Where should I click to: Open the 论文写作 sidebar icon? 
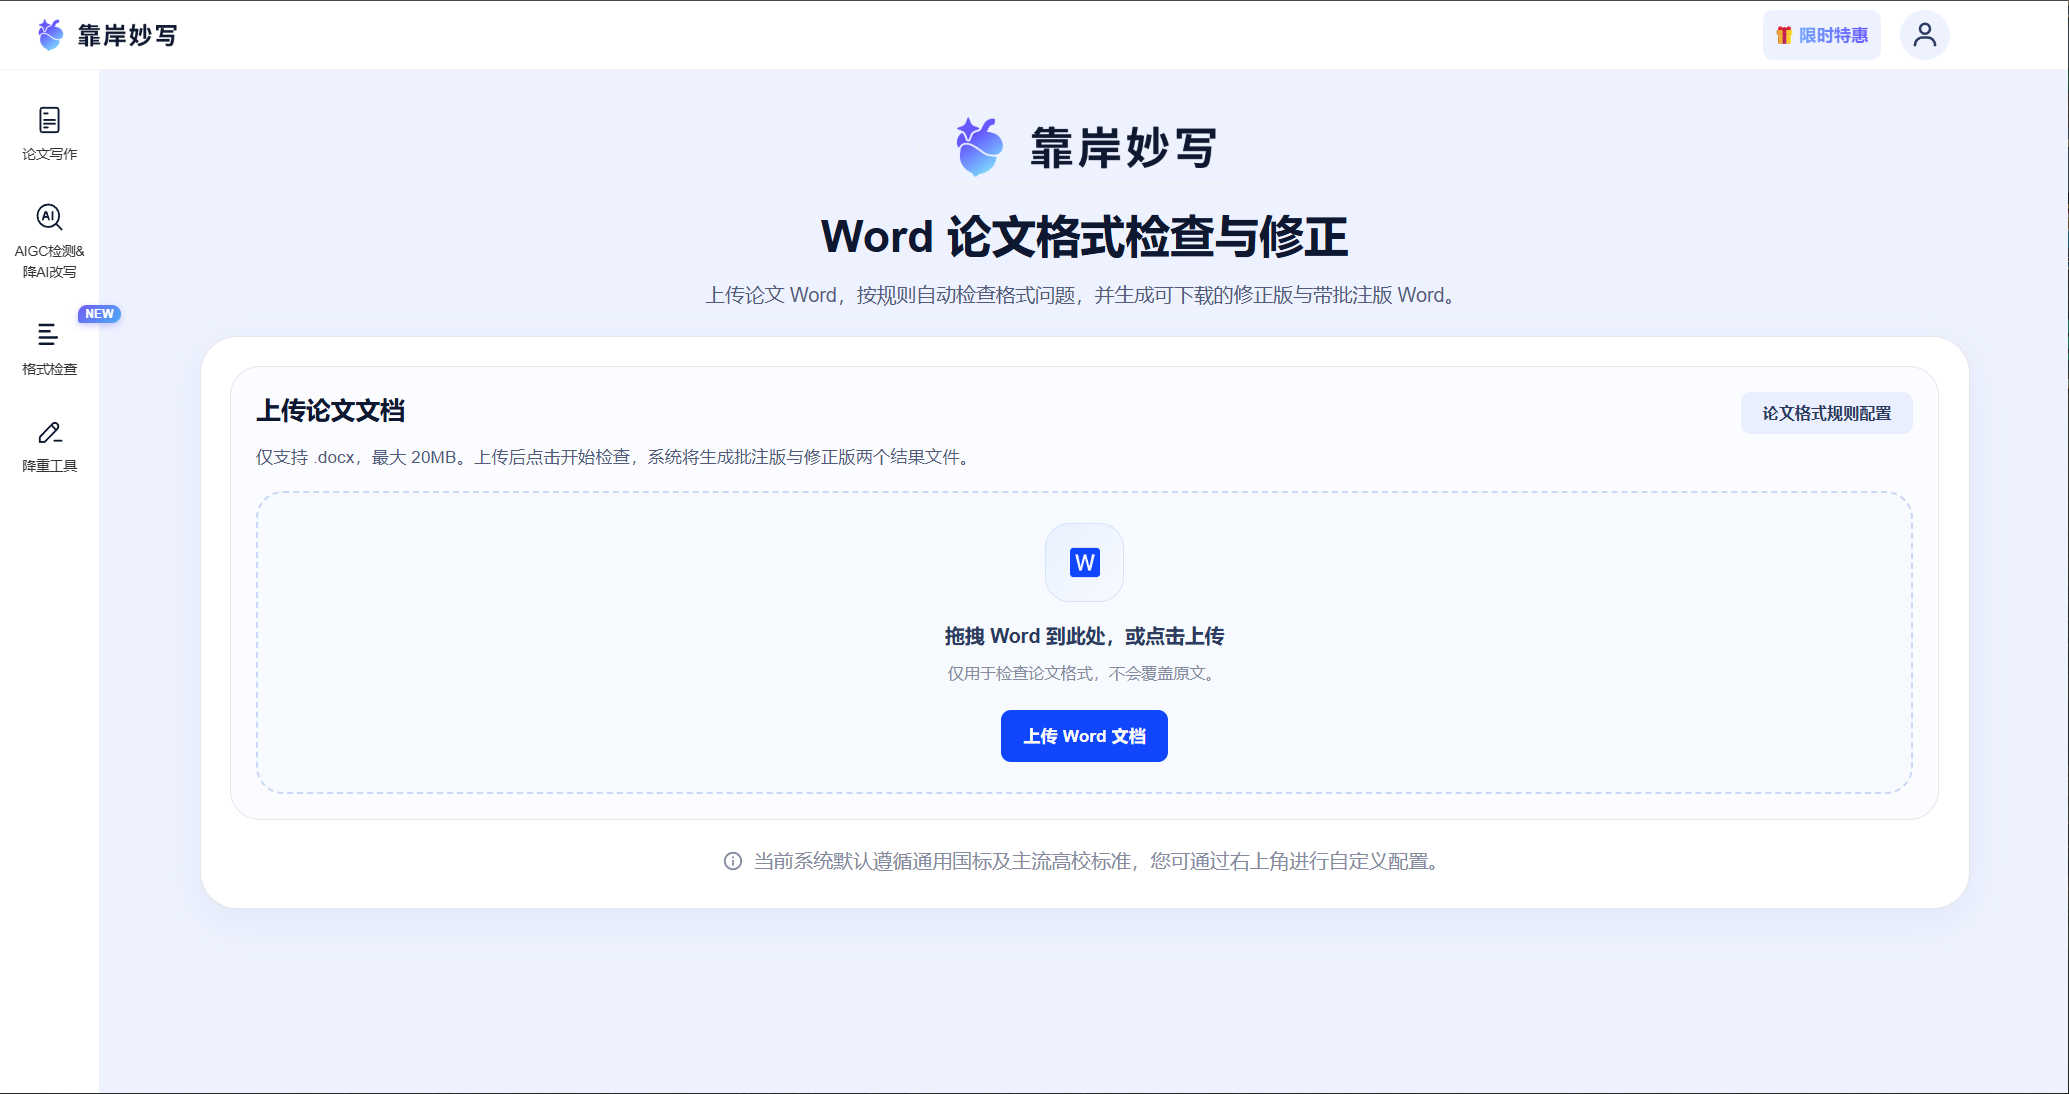49,120
